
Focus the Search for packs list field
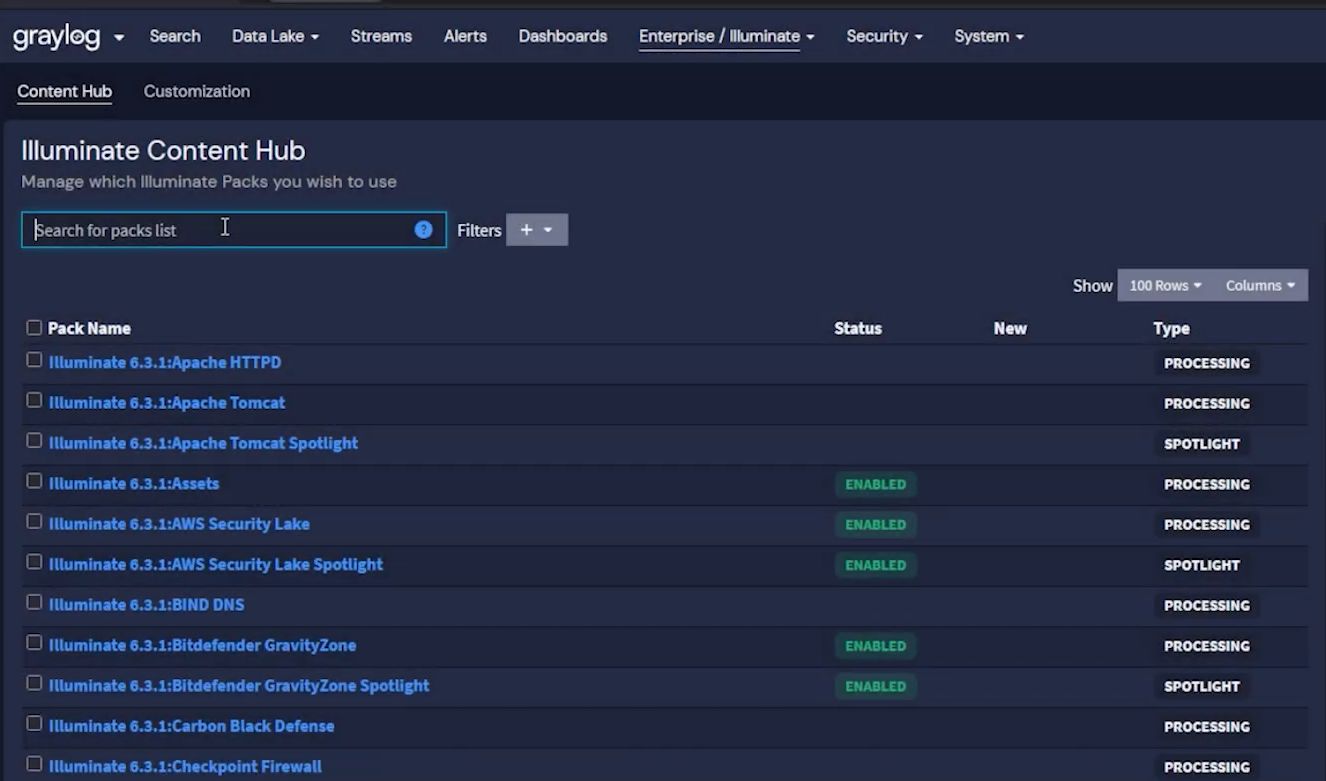click(234, 230)
